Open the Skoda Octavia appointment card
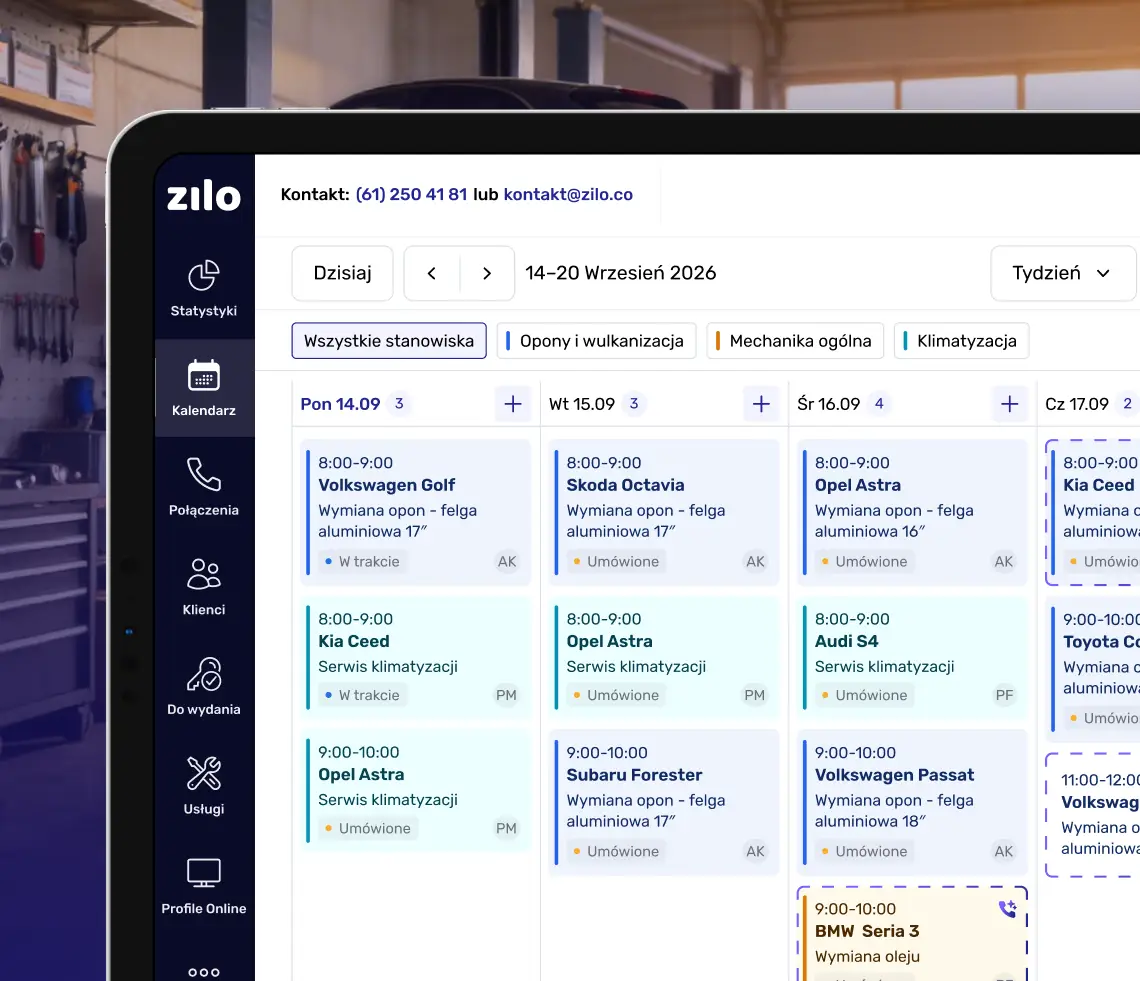The image size is (1140, 981). (664, 512)
